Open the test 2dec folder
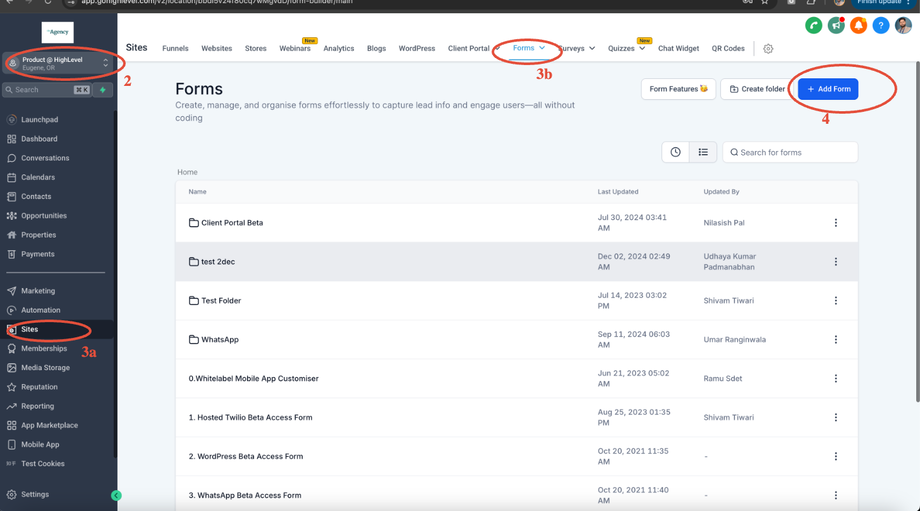920x511 pixels. coord(218,262)
